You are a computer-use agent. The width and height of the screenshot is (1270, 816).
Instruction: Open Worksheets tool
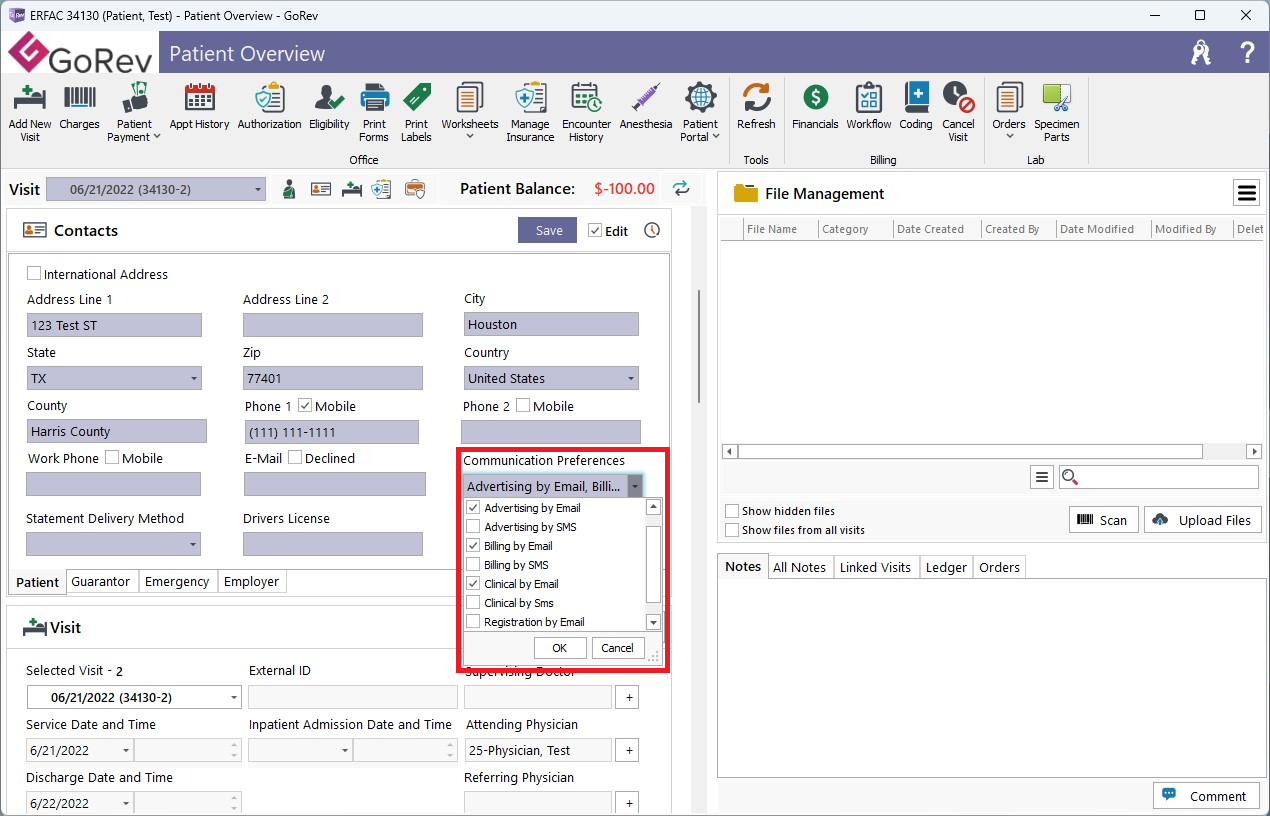(469, 98)
